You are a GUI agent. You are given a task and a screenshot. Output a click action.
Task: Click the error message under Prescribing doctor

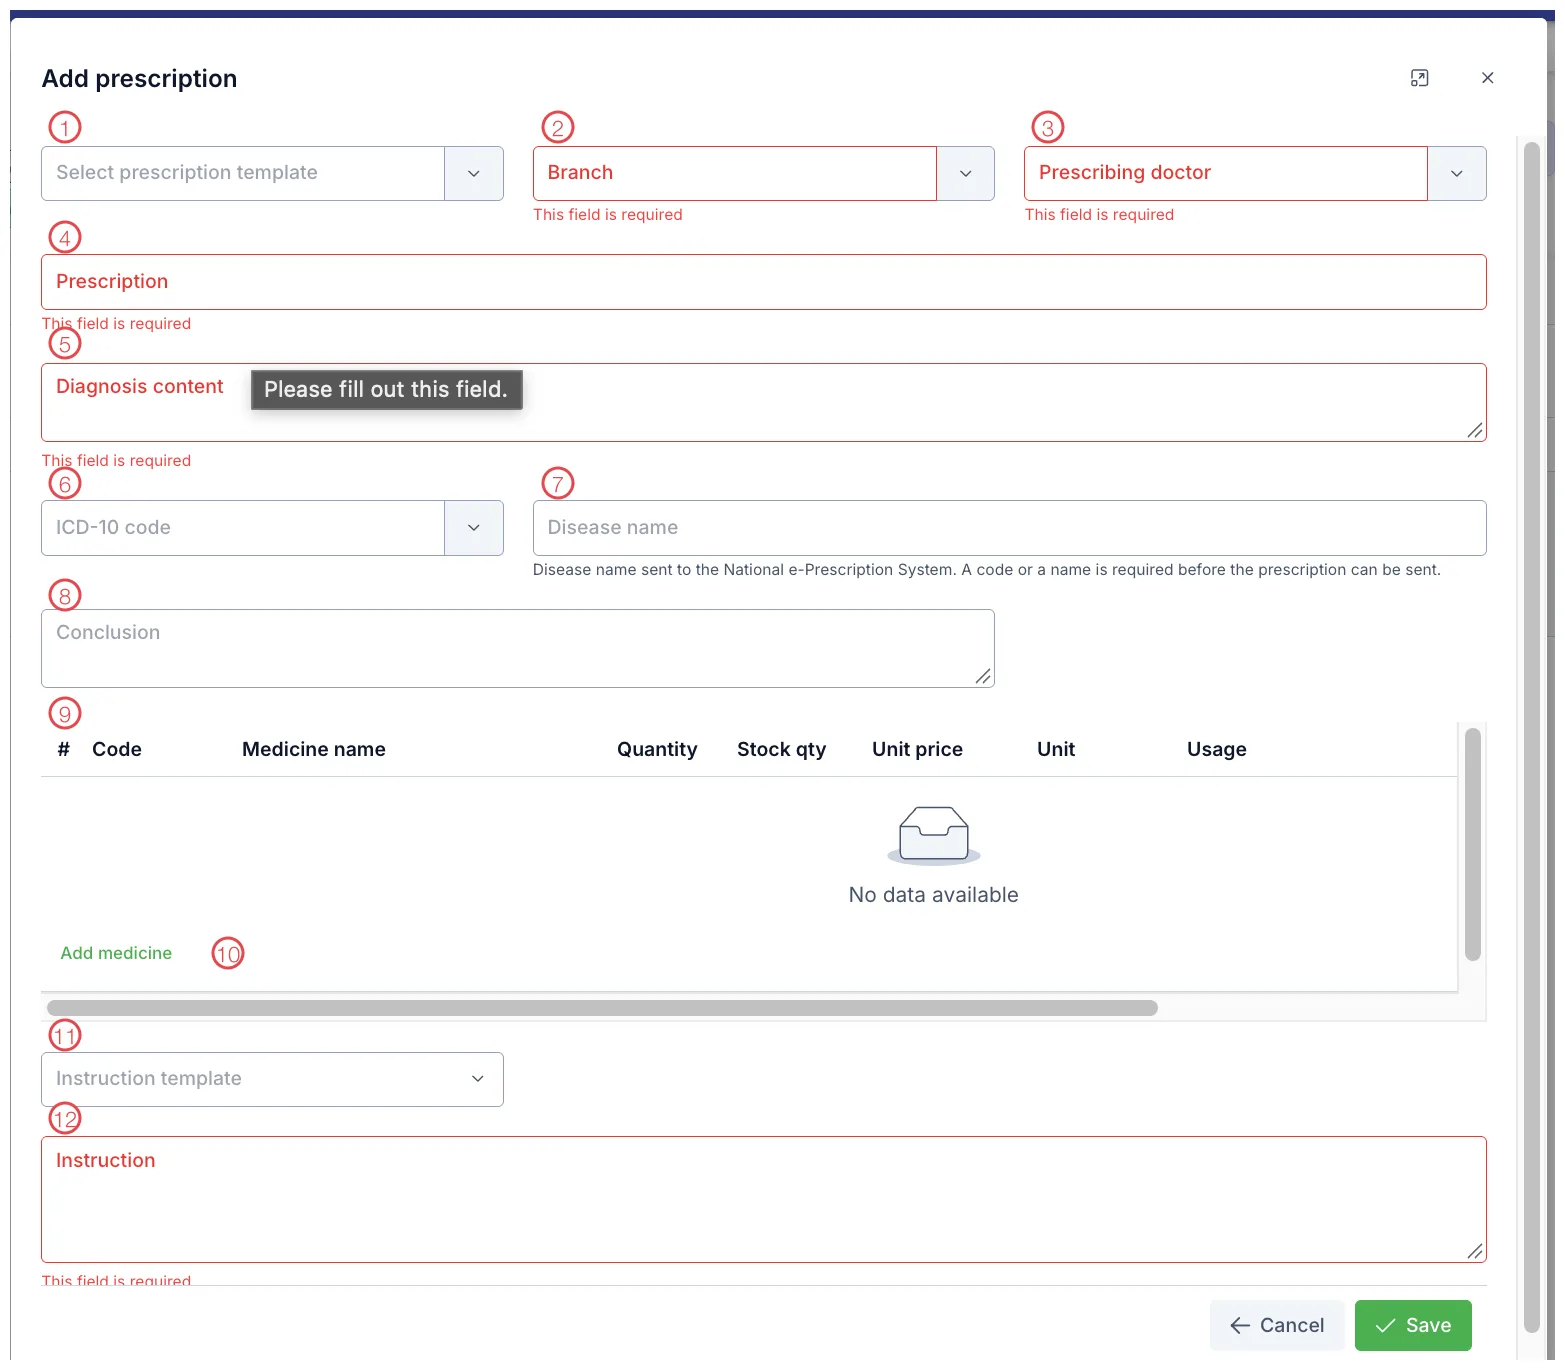[x=1099, y=215]
